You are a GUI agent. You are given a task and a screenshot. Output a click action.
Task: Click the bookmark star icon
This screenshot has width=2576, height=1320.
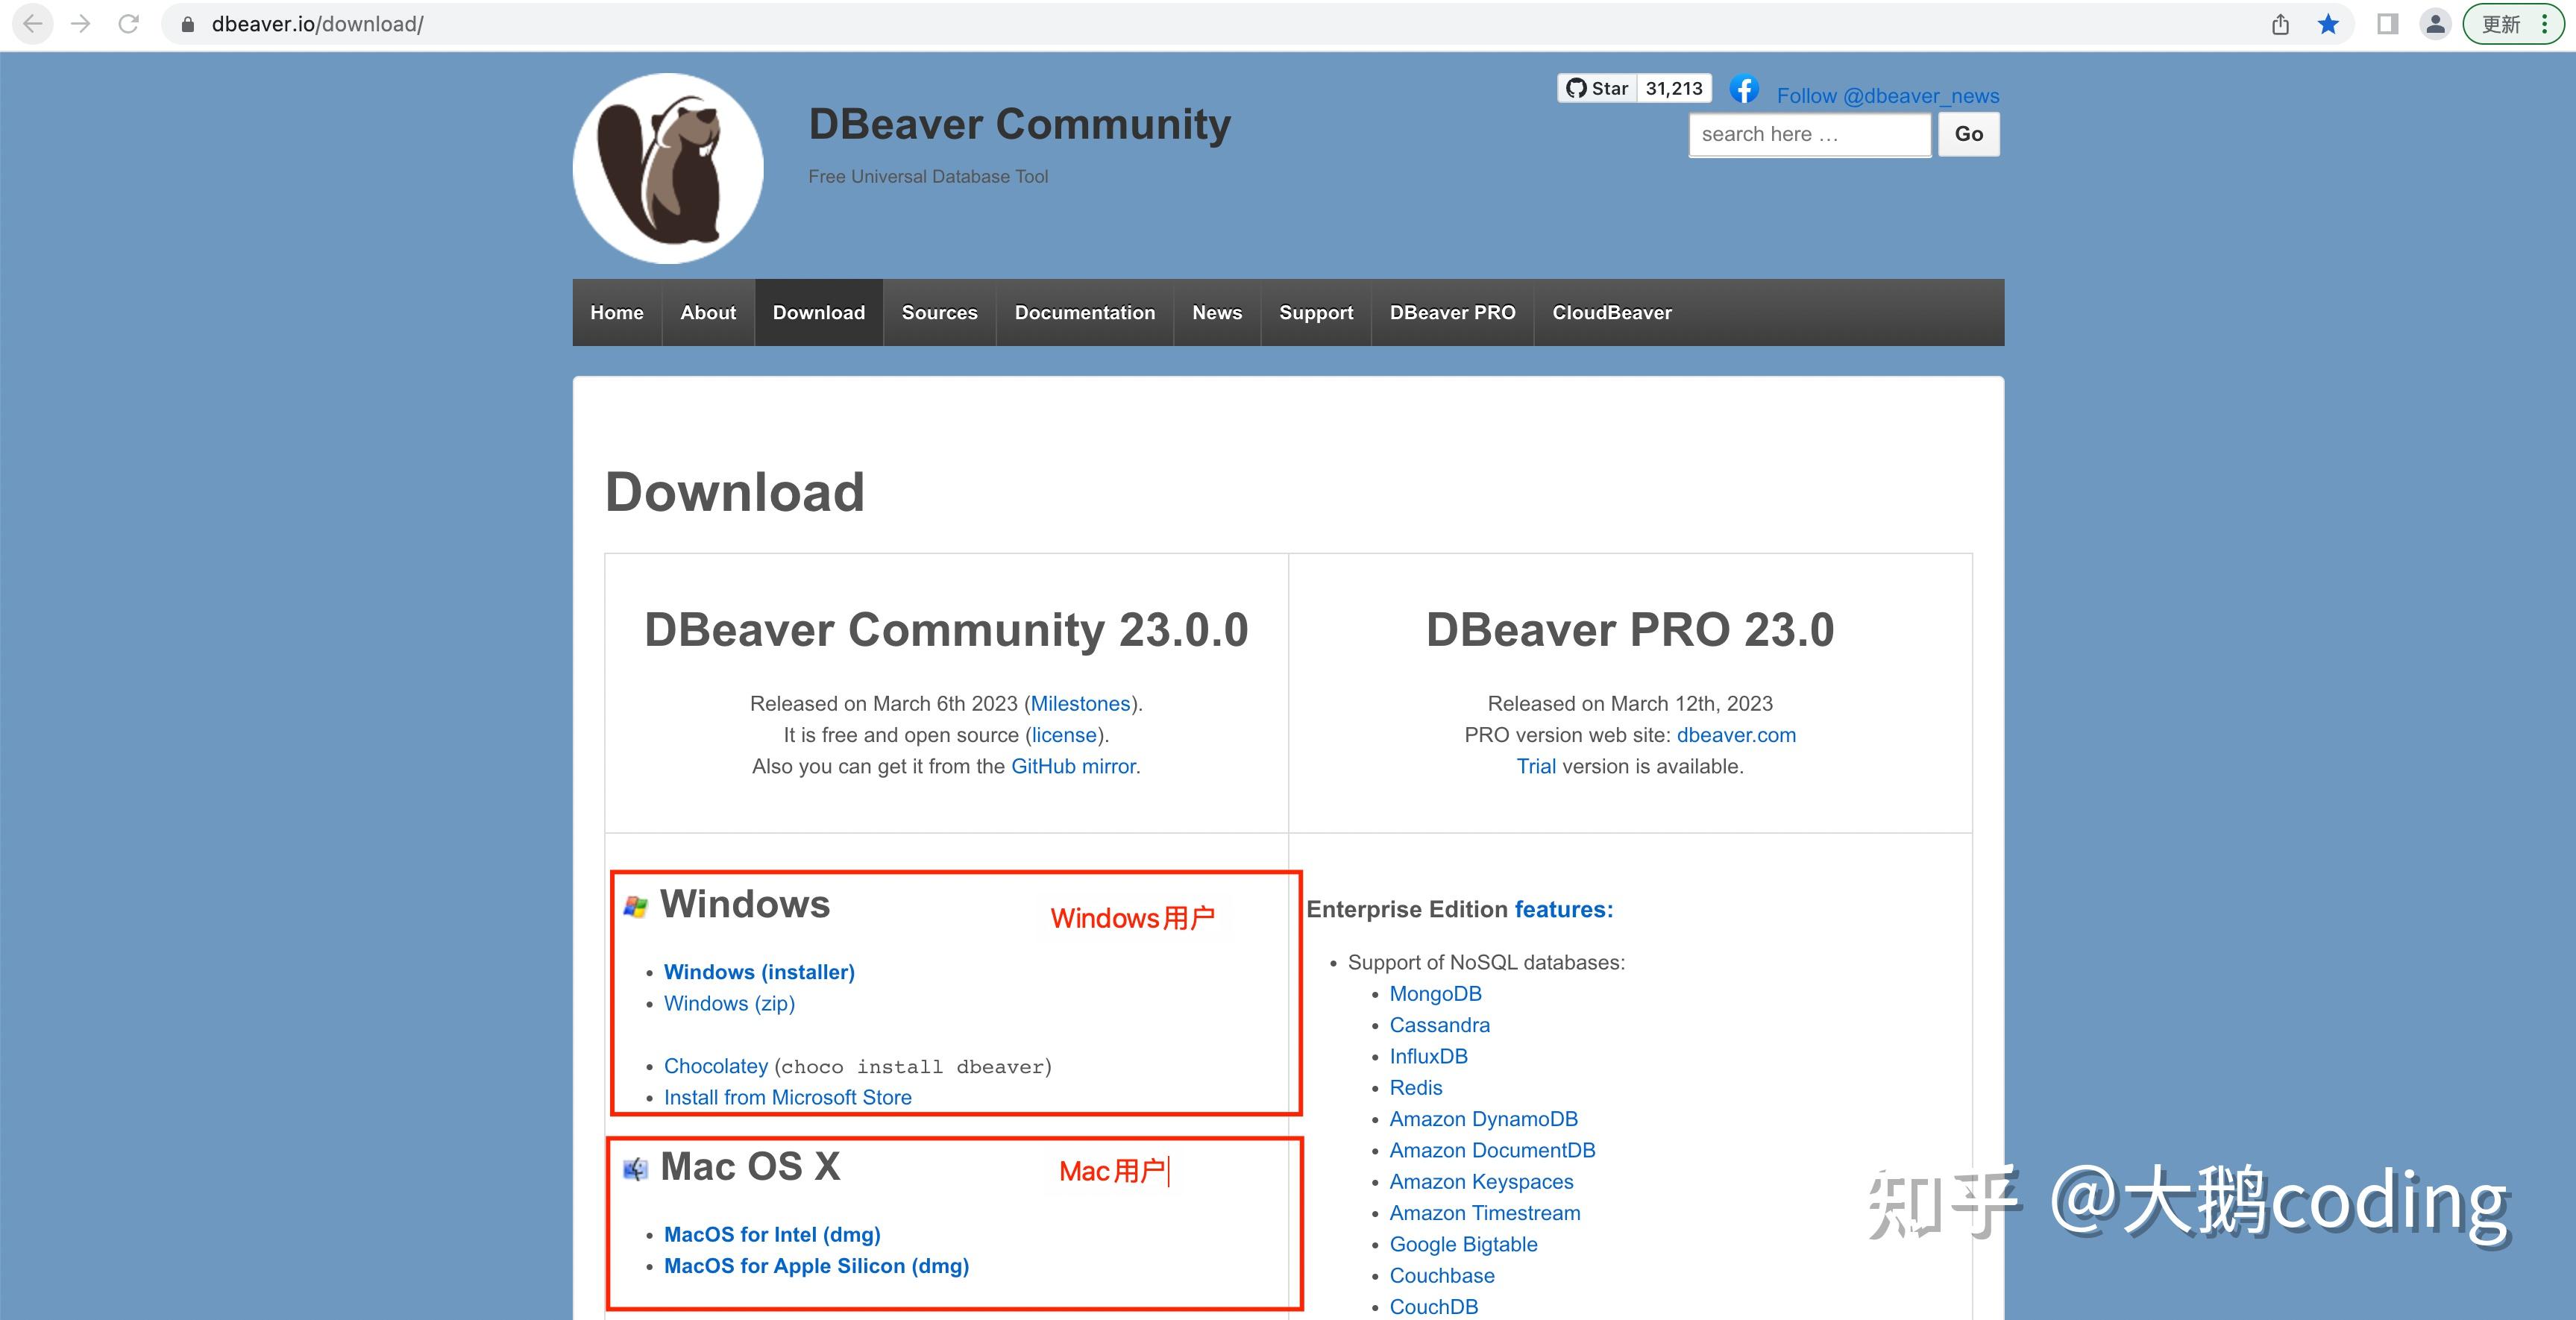pyautogui.click(x=2328, y=24)
